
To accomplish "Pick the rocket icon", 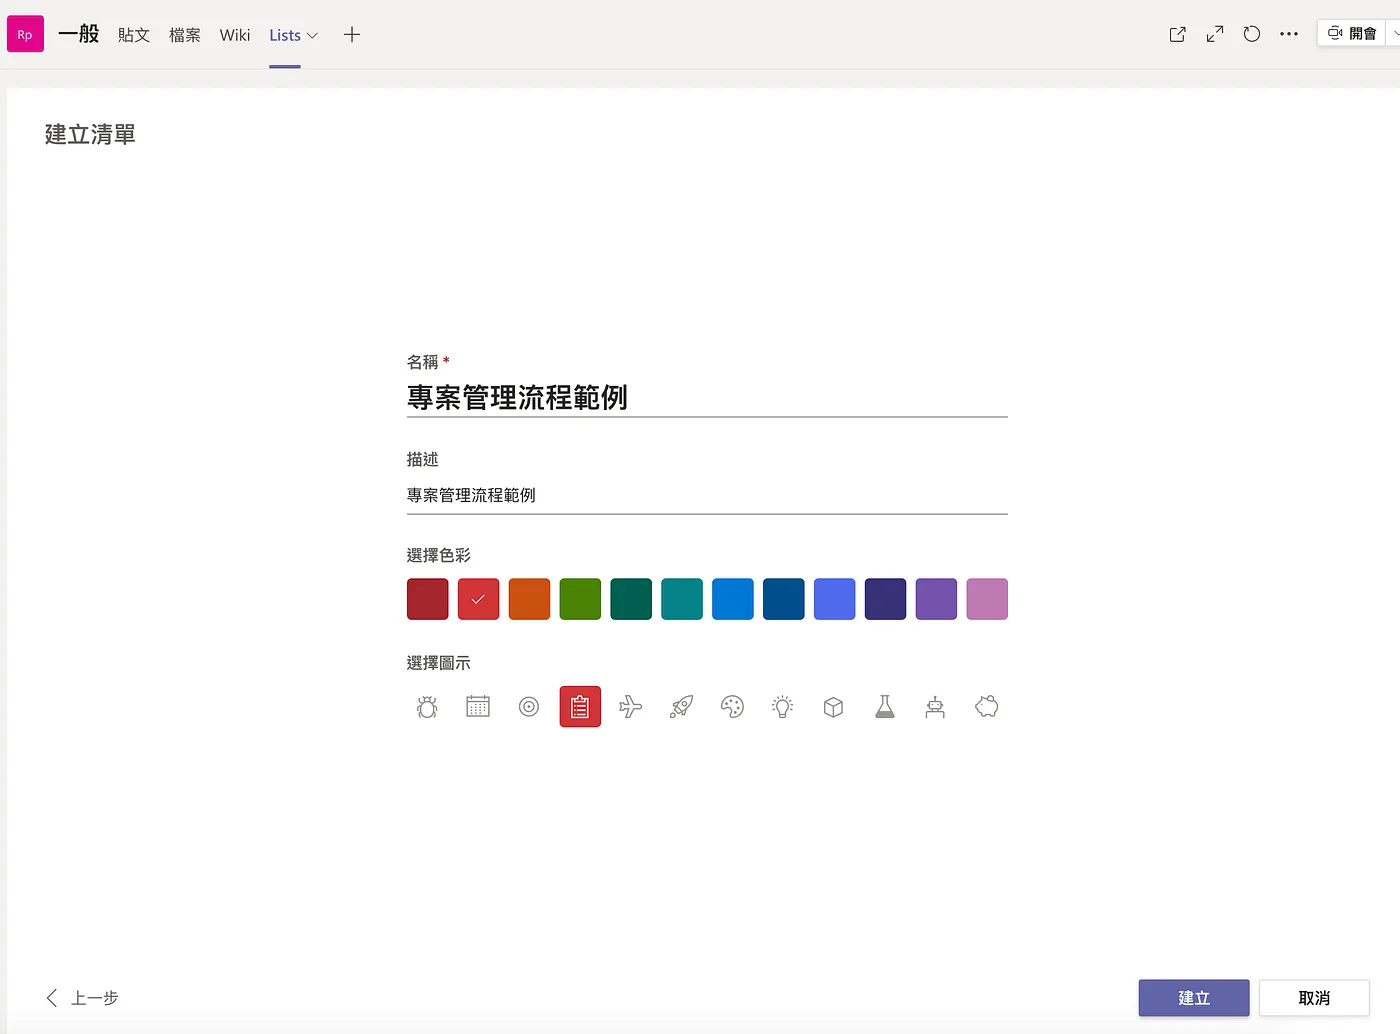I will click(x=682, y=707).
